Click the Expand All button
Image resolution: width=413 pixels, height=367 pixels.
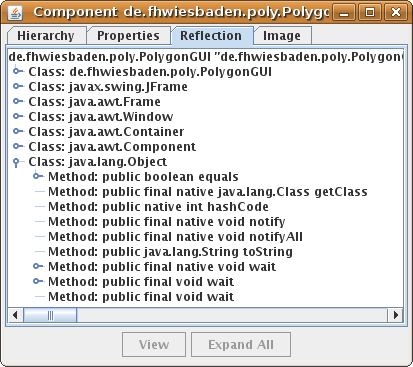click(241, 344)
